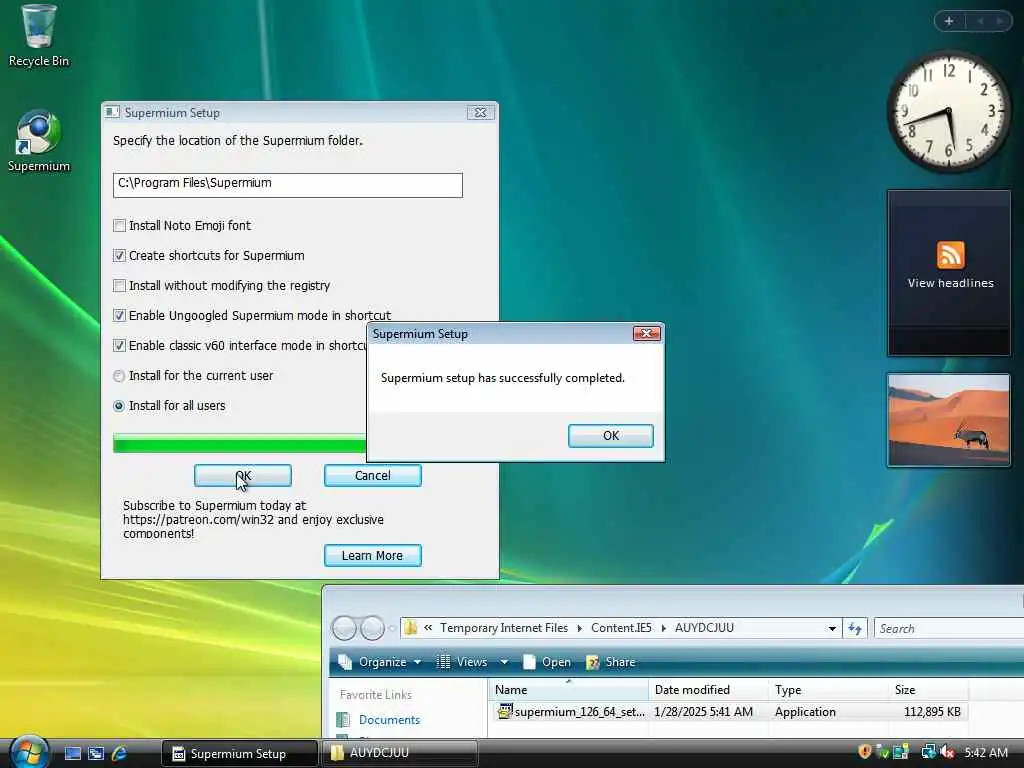Click the Documents folder icon in Favorite Links
The height and width of the screenshot is (768, 1024).
[x=343, y=720]
